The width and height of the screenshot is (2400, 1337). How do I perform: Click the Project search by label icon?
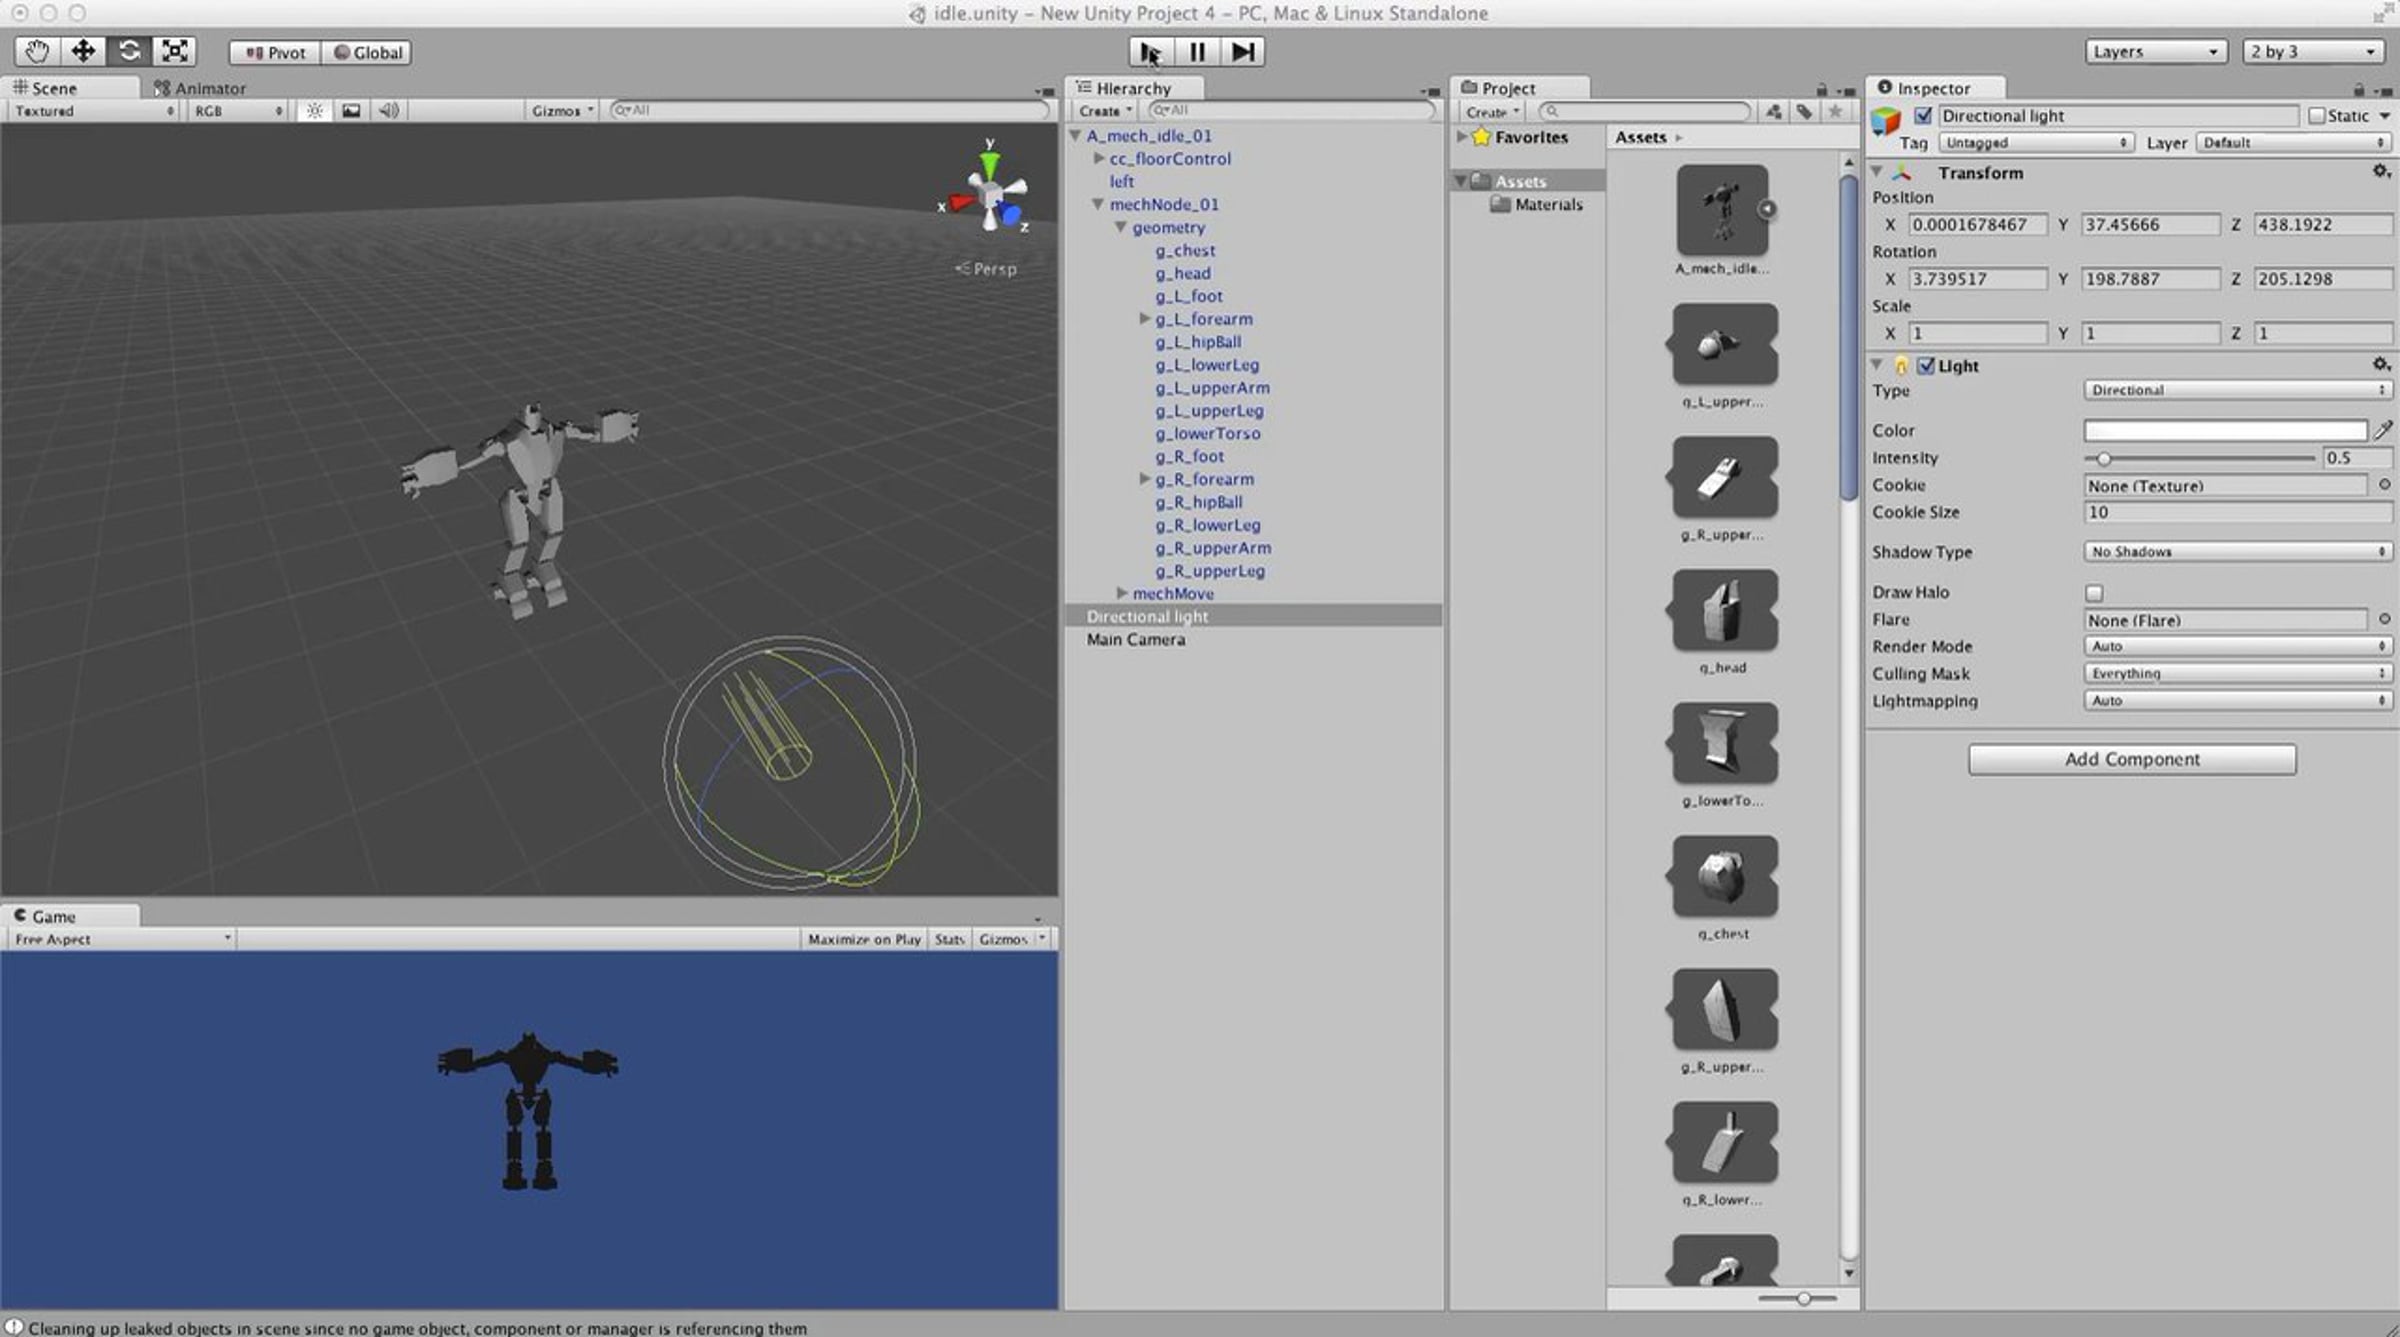1804,111
